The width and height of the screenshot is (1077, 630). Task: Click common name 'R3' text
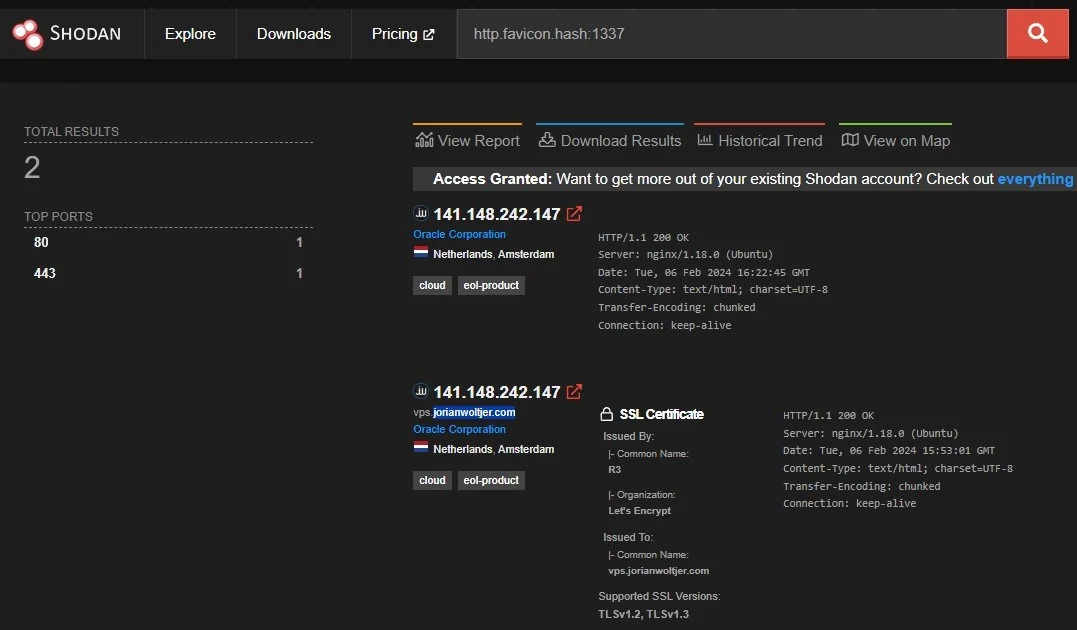[x=615, y=470]
